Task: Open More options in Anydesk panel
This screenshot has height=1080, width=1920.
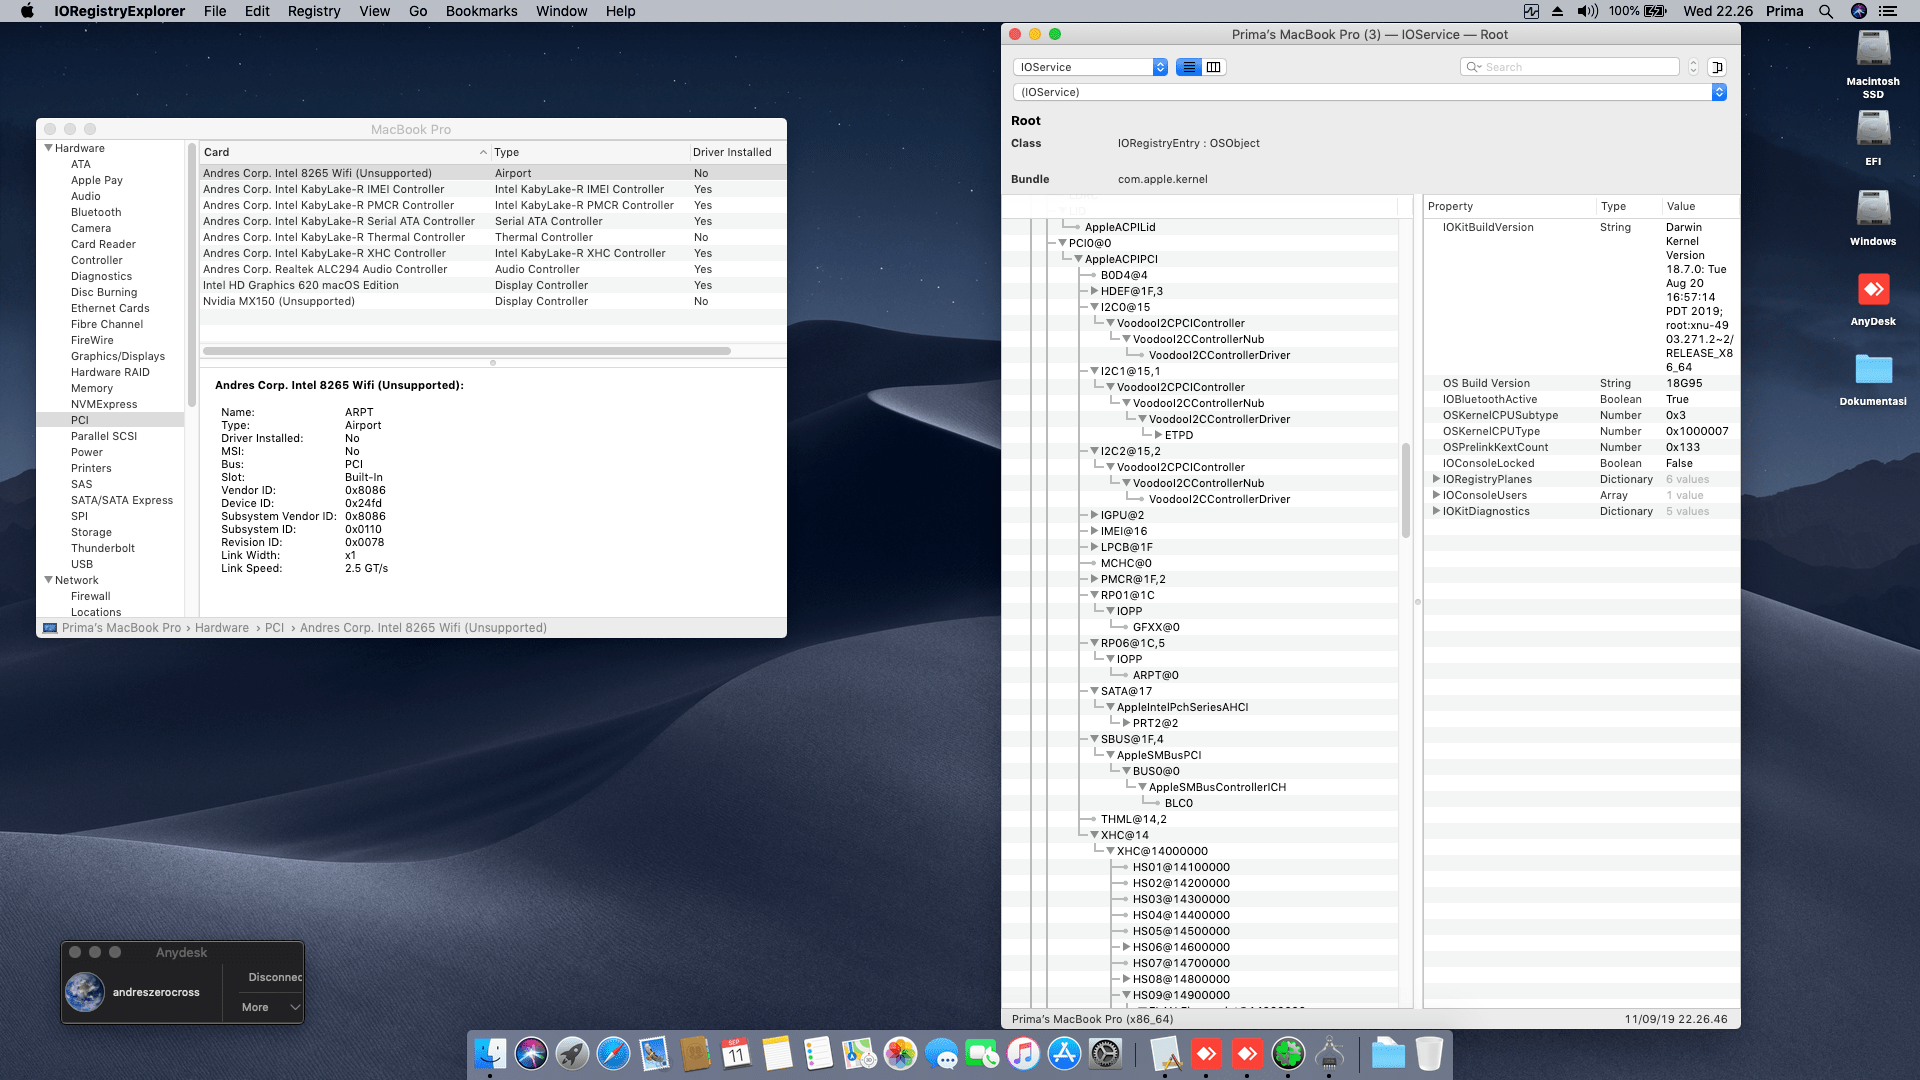Action: click(270, 1007)
